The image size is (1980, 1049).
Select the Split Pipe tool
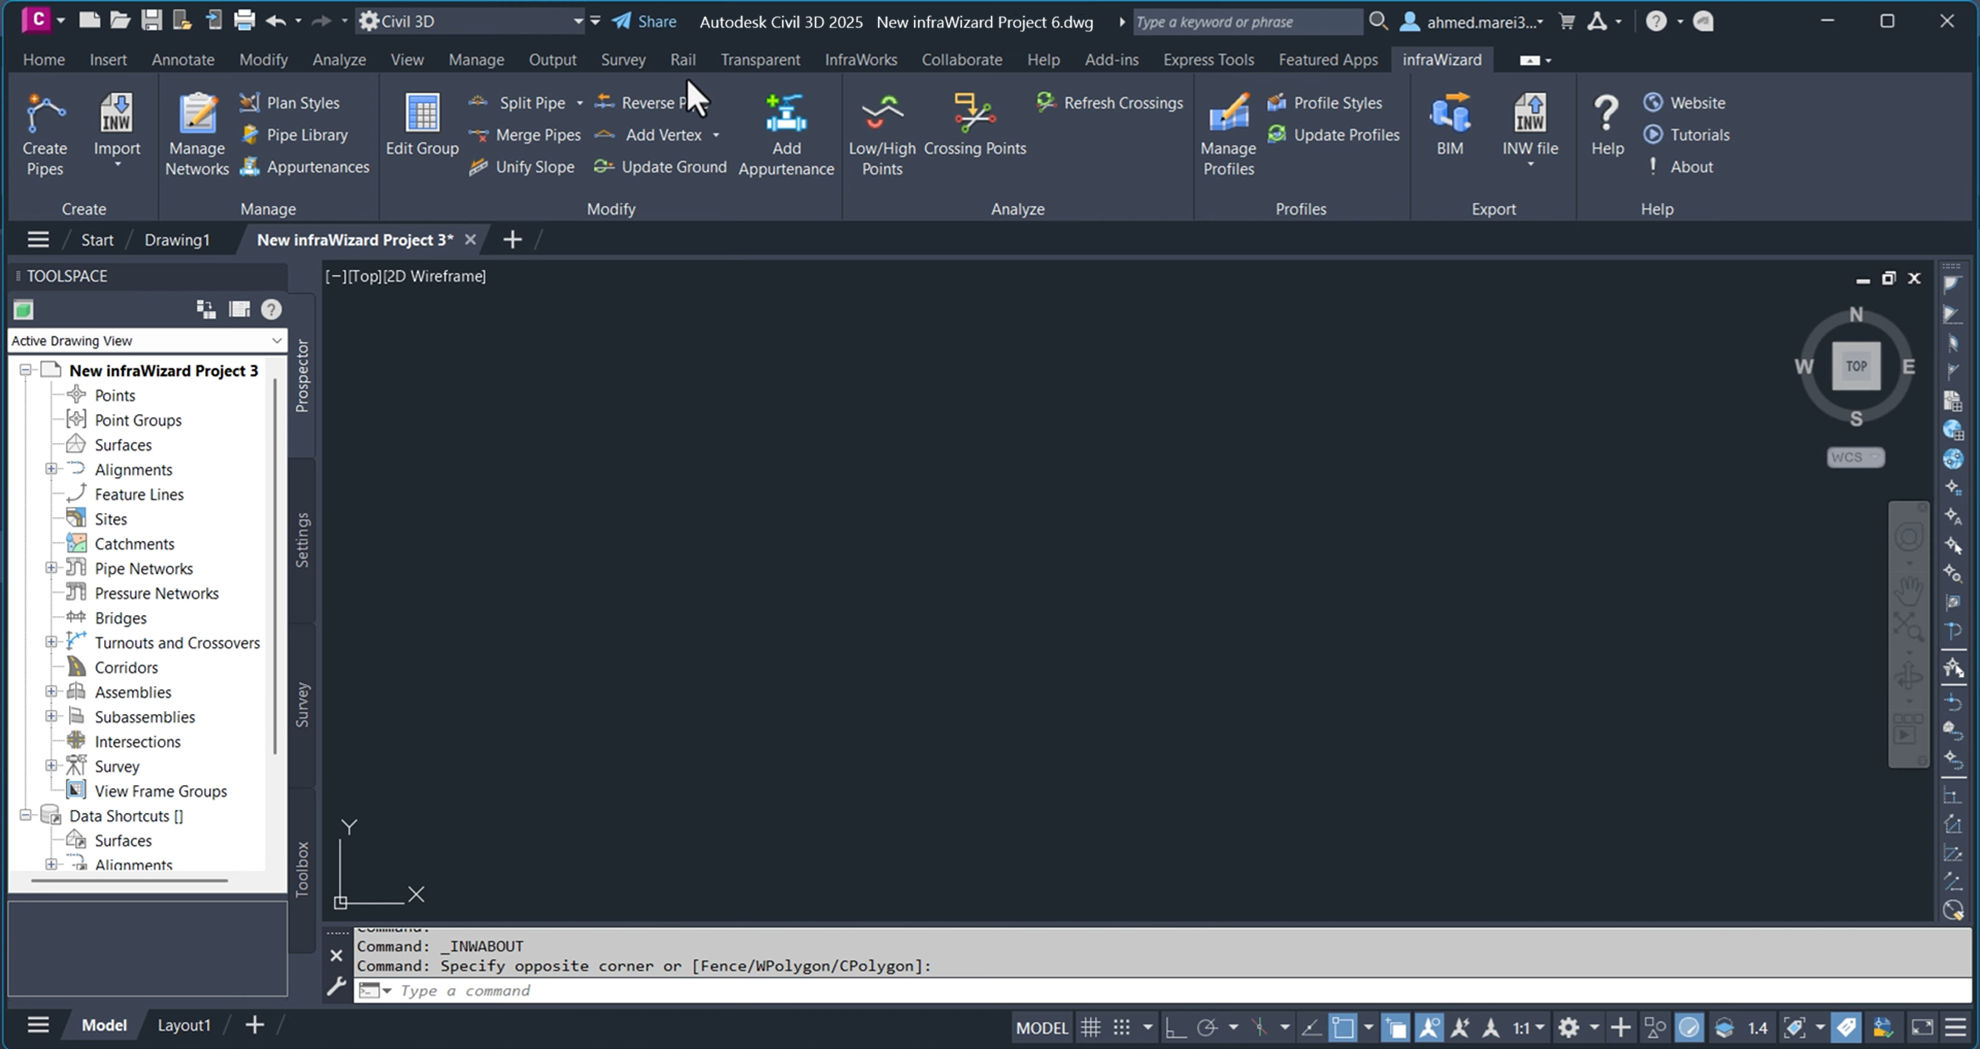click(x=518, y=102)
